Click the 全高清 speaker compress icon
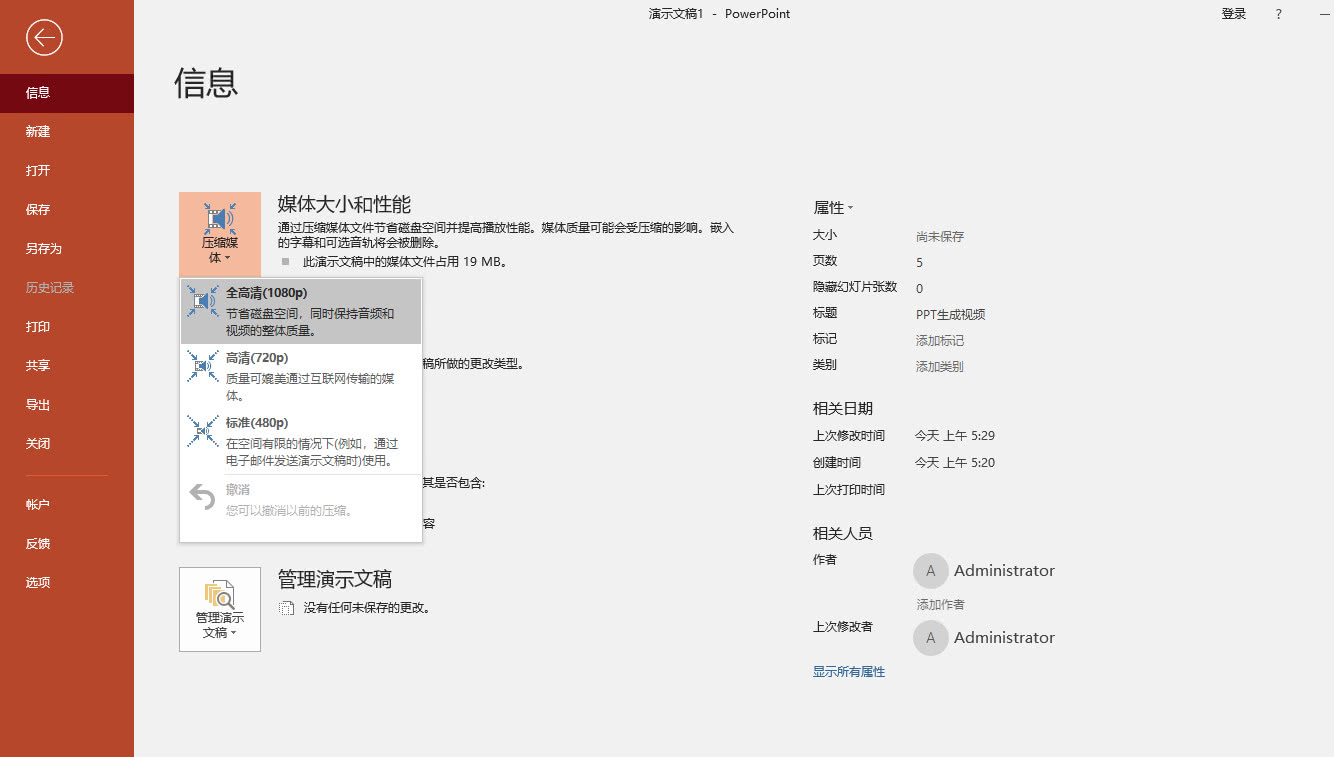Image resolution: width=1334 pixels, height=757 pixels. (203, 301)
